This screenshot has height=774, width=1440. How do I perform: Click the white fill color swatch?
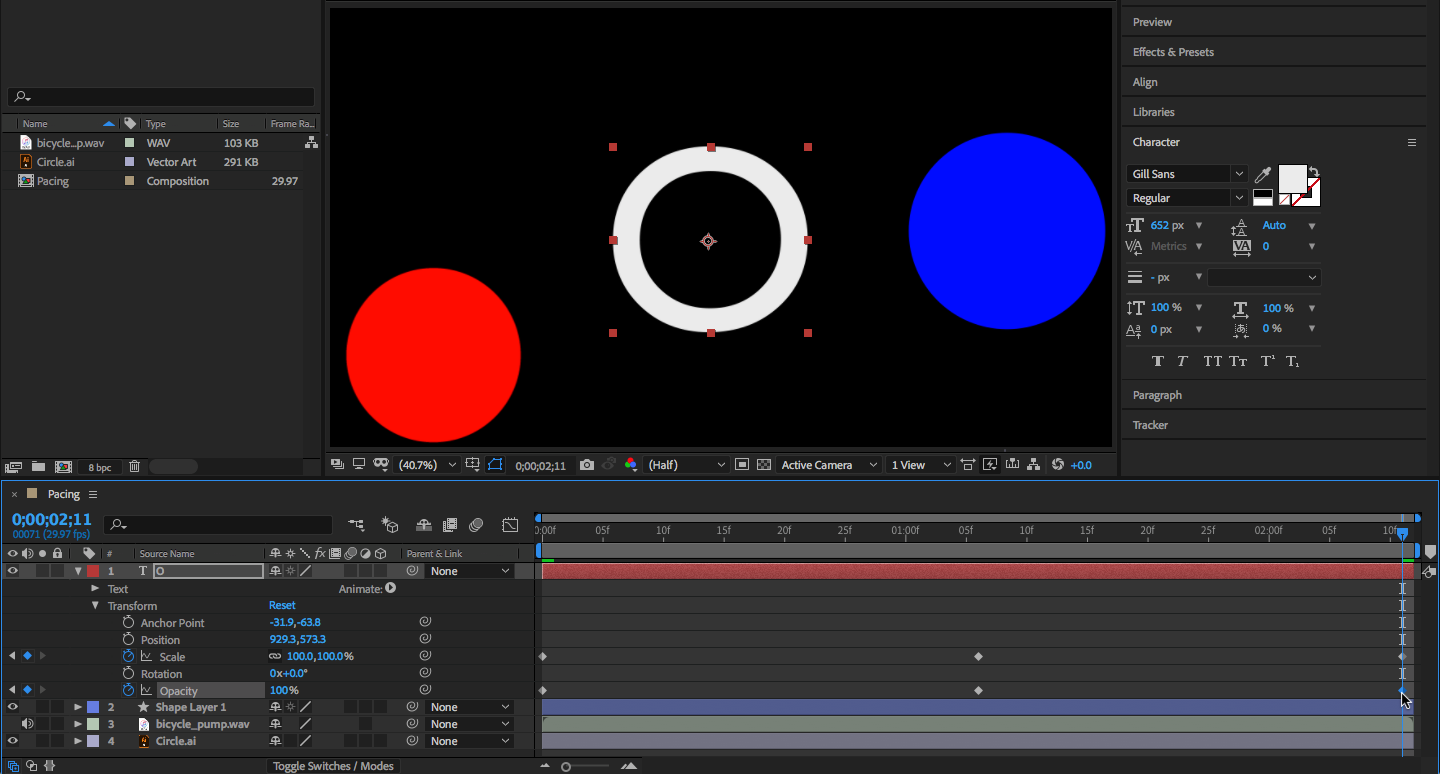tap(1292, 179)
